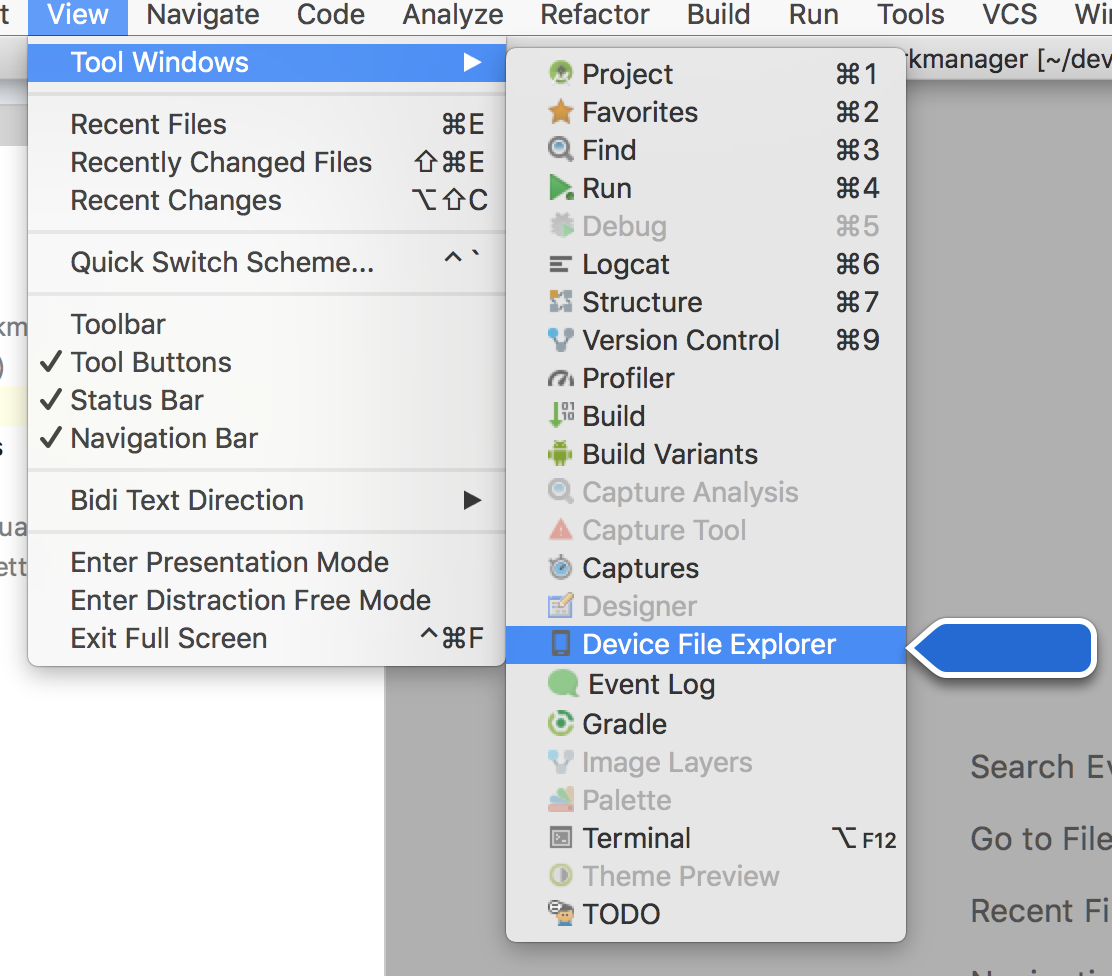Open the TODO tool window
Screen dimensions: 1112x976
(x=620, y=913)
